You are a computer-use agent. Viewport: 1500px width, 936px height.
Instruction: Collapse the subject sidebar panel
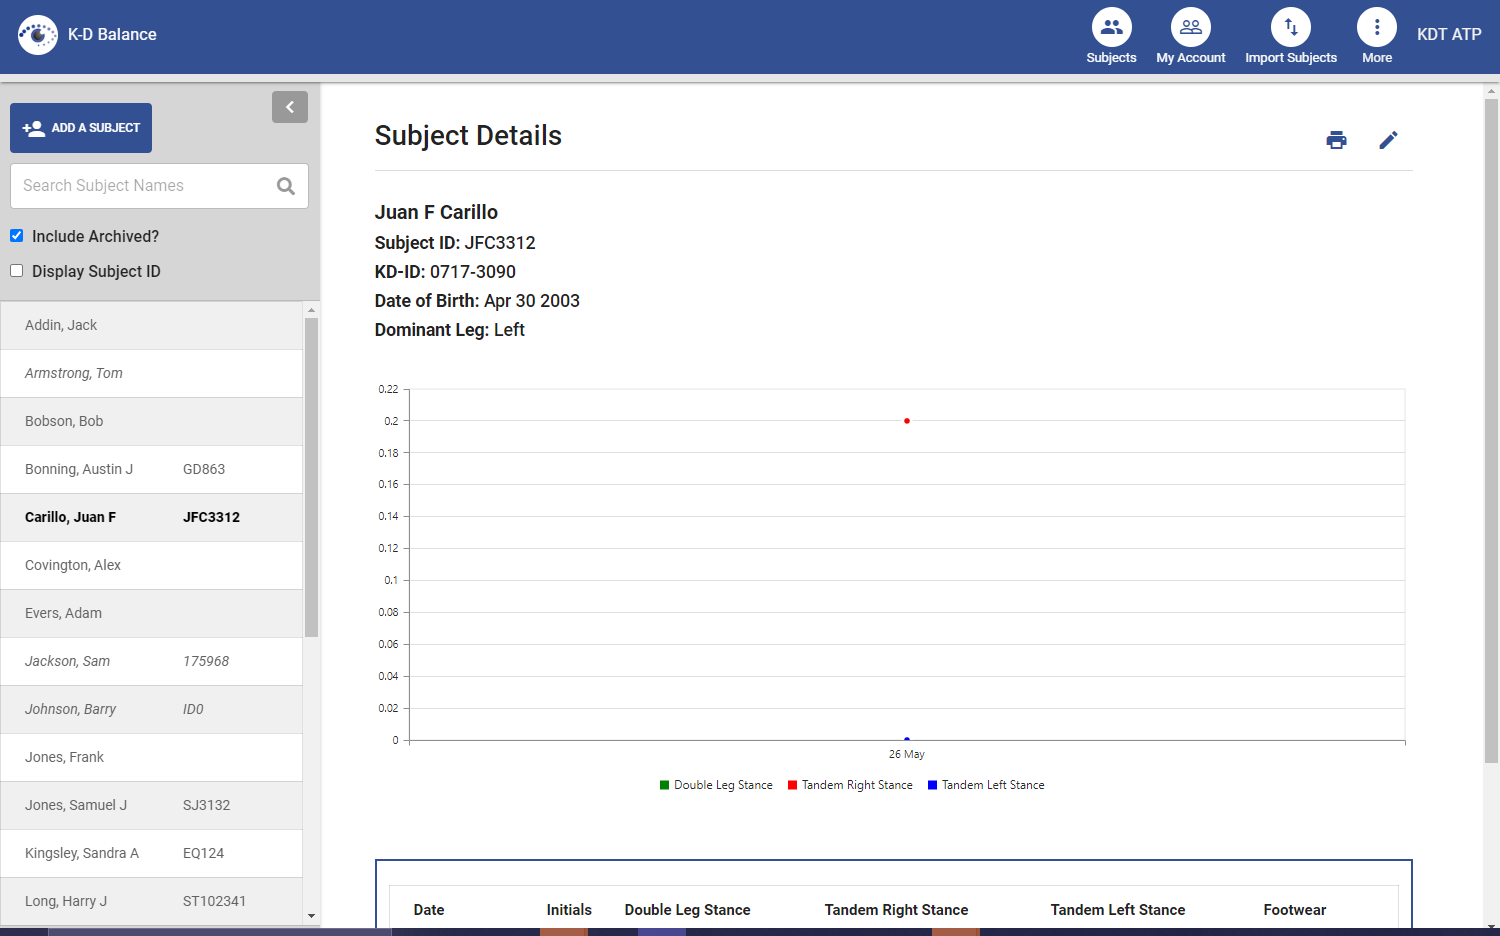tap(290, 107)
